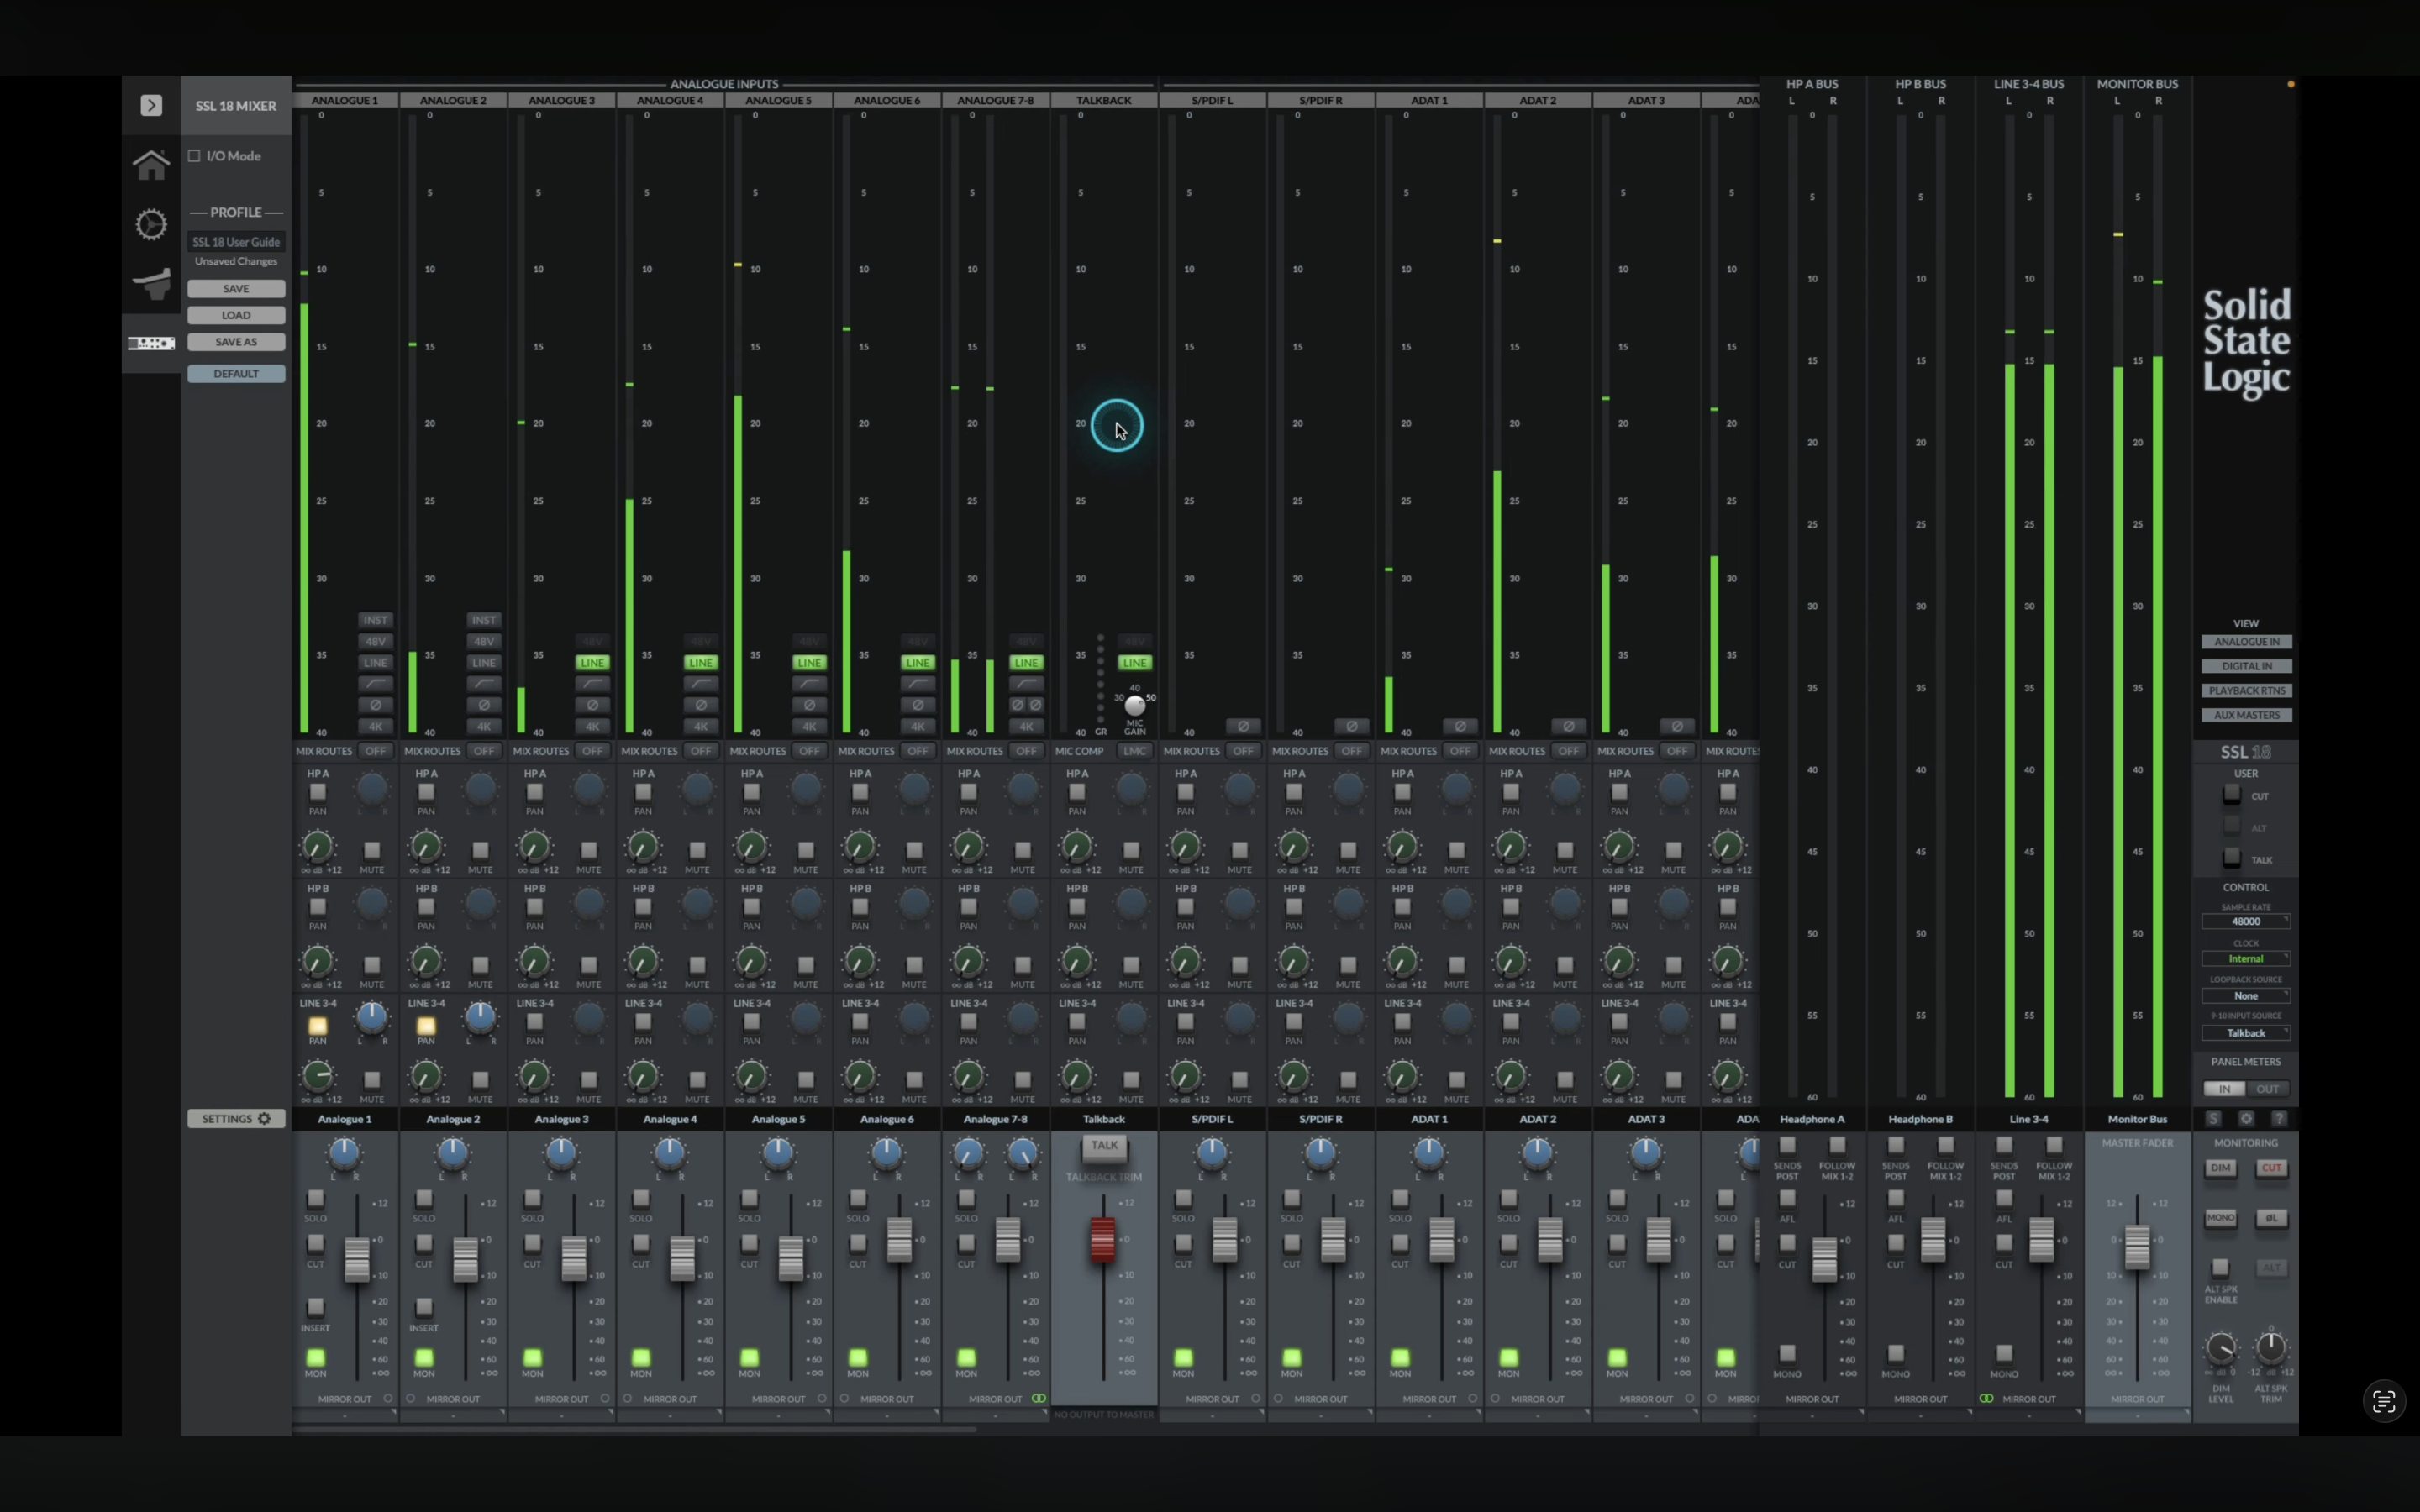Image resolution: width=2420 pixels, height=1512 pixels.
Task: Toggle CUT on the Analogue 5 channel
Action: click(749, 1244)
